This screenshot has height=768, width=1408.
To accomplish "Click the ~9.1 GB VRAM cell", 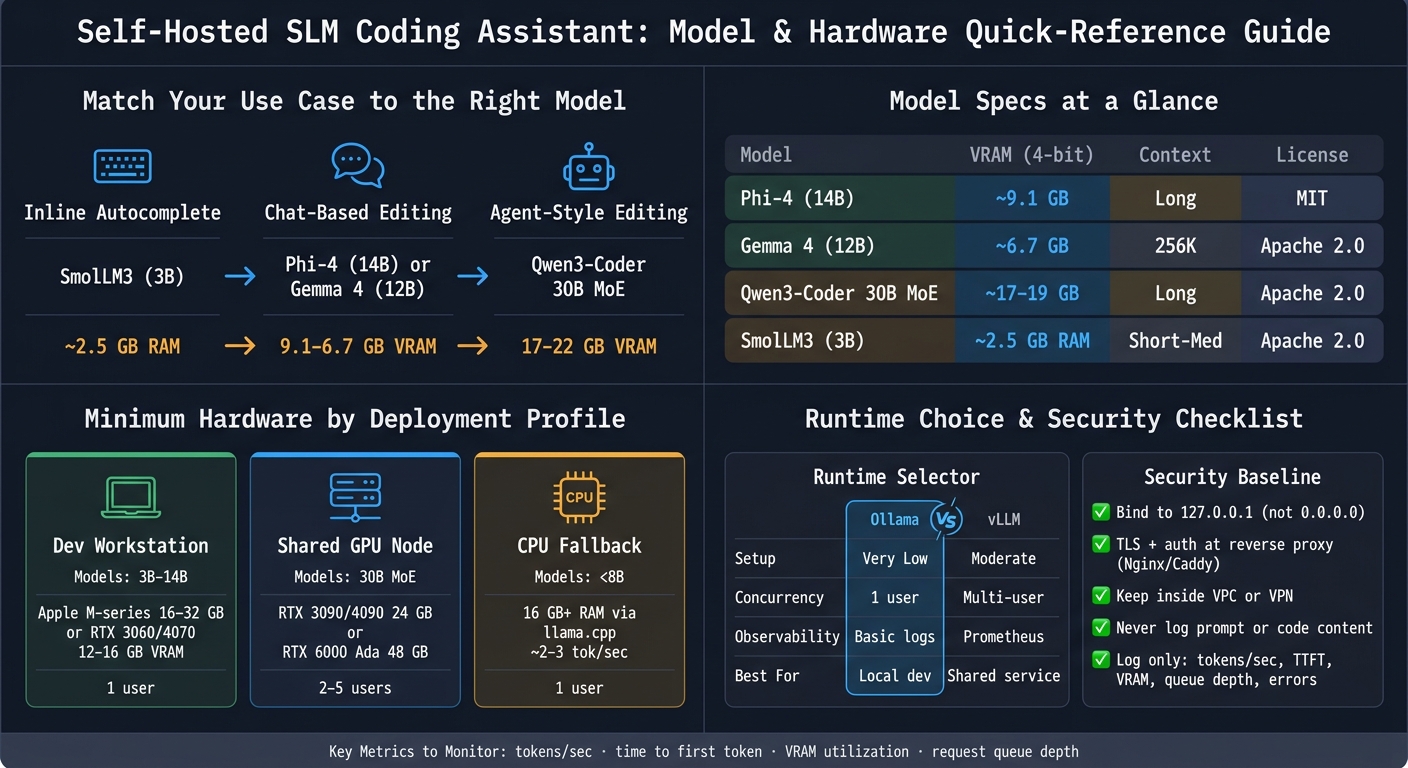I will click(1032, 198).
